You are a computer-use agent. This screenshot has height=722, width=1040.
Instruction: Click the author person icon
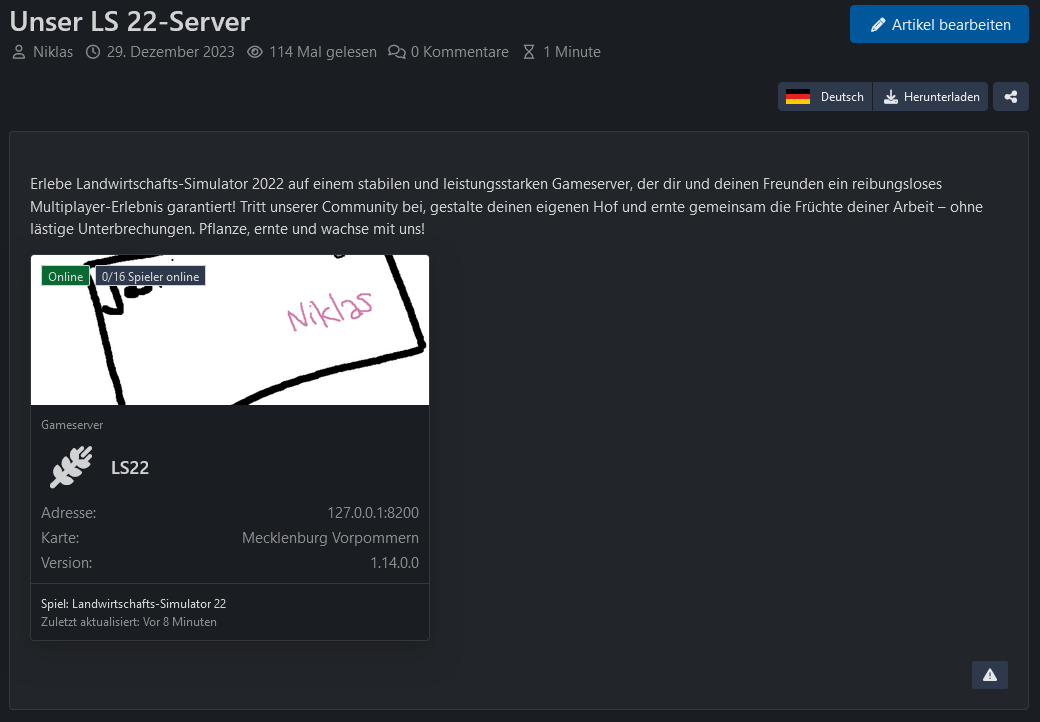click(x=19, y=52)
